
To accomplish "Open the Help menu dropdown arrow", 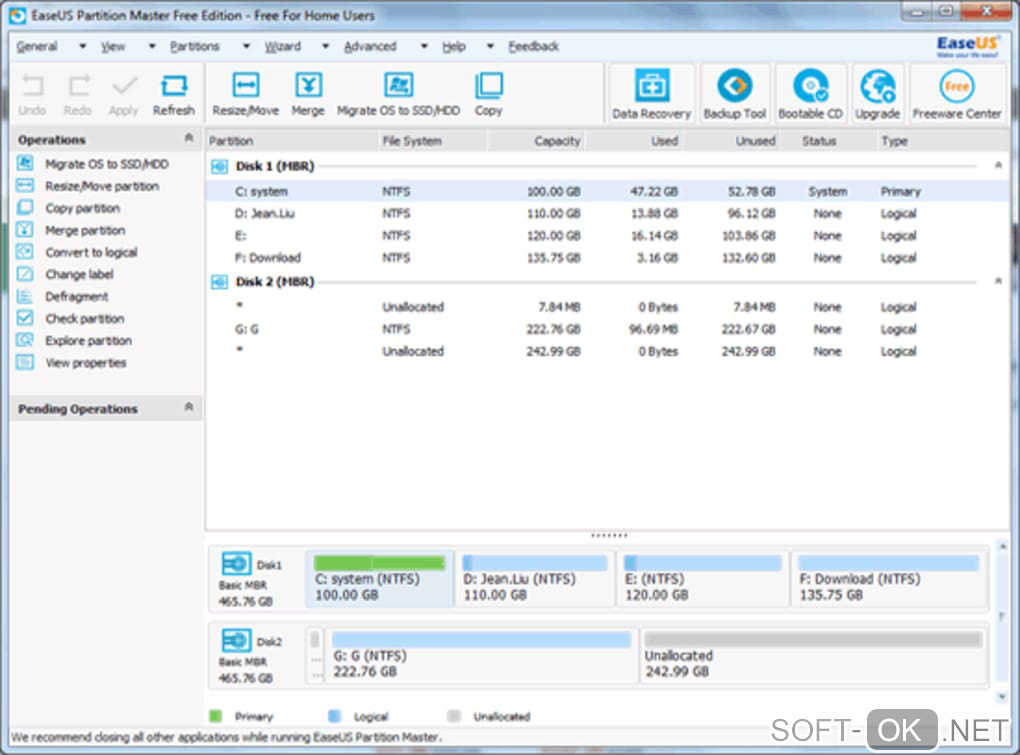I will coord(490,46).
